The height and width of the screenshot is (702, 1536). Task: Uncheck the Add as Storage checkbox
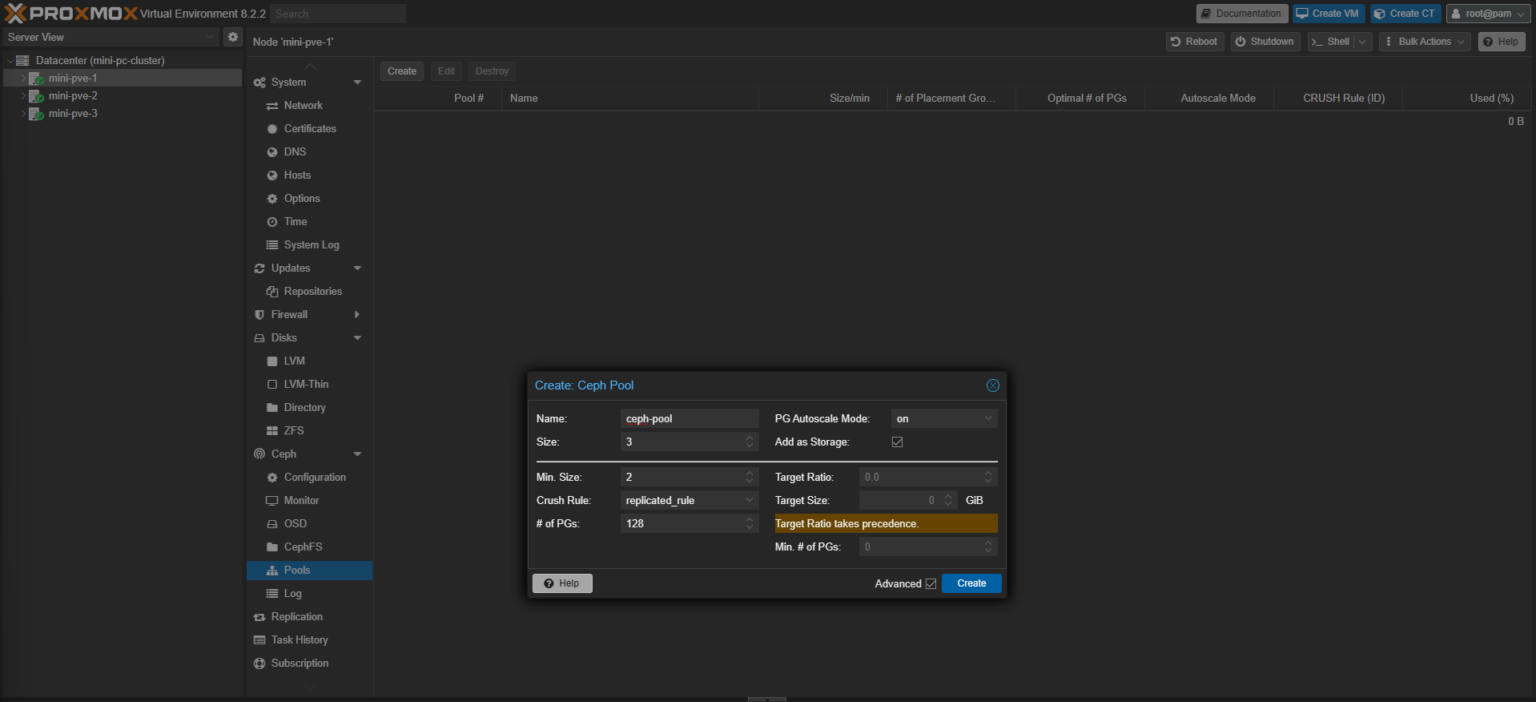(897, 441)
